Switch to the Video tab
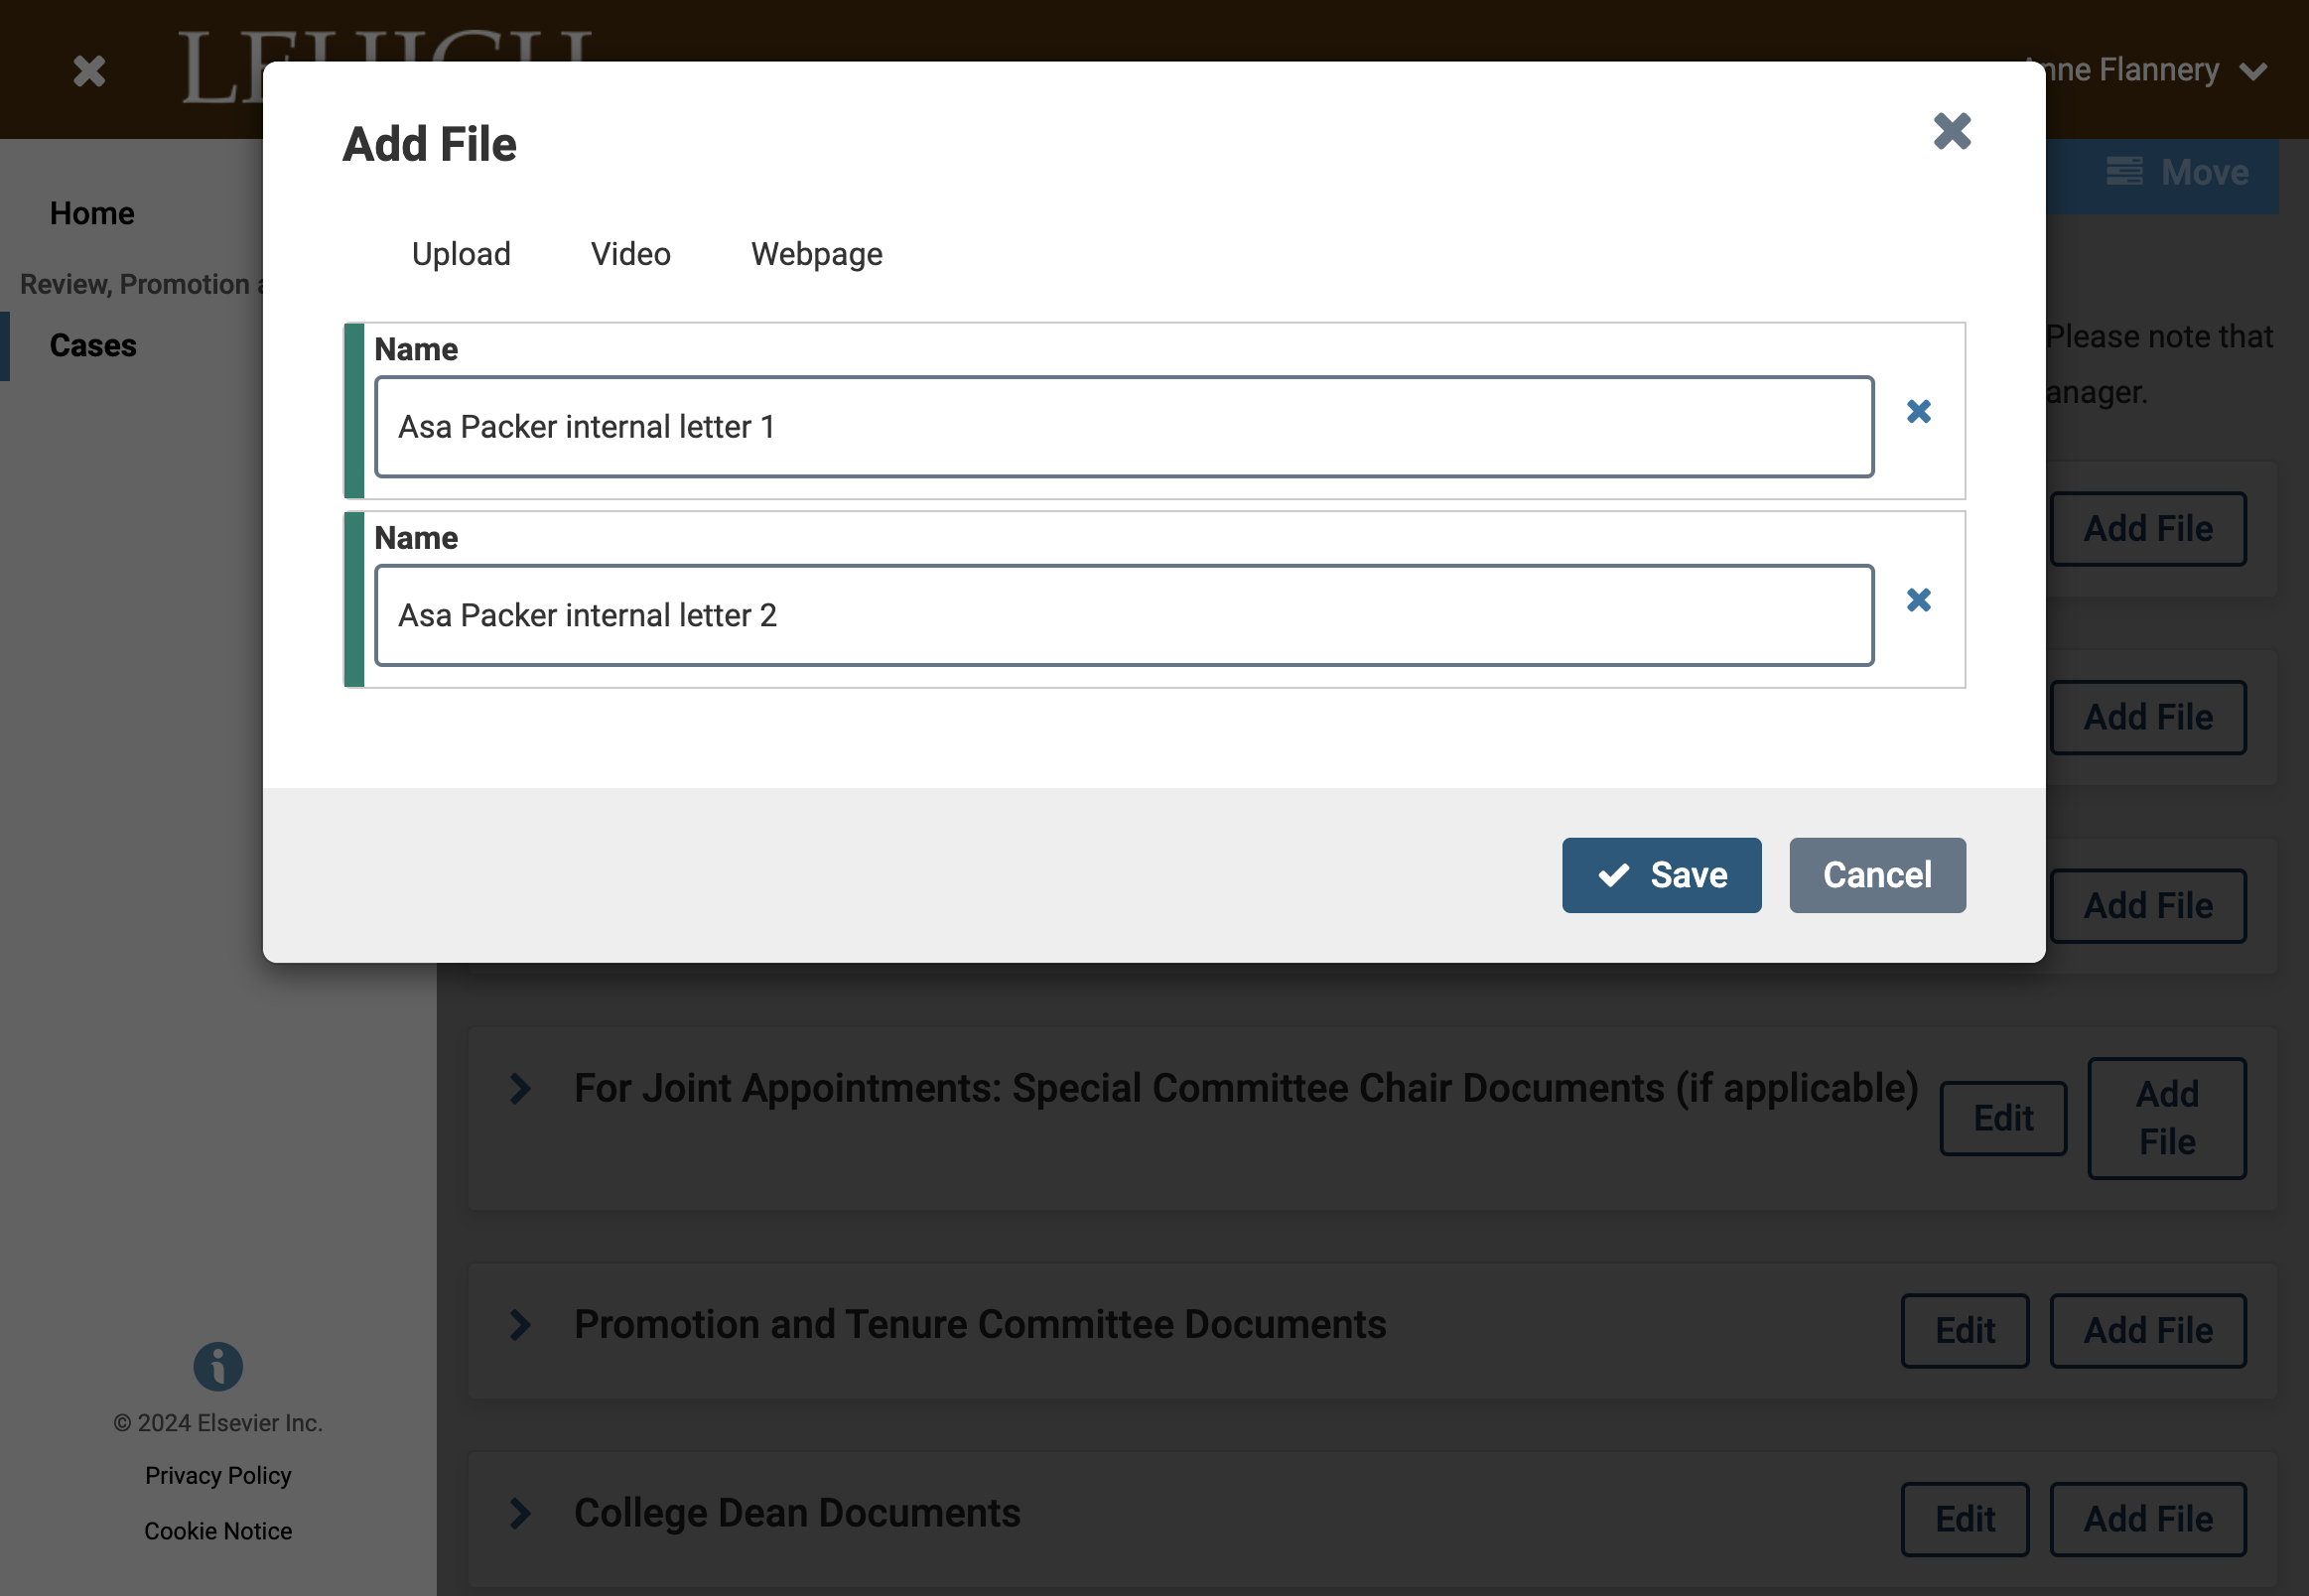The height and width of the screenshot is (1596, 2309). coord(630,254)
